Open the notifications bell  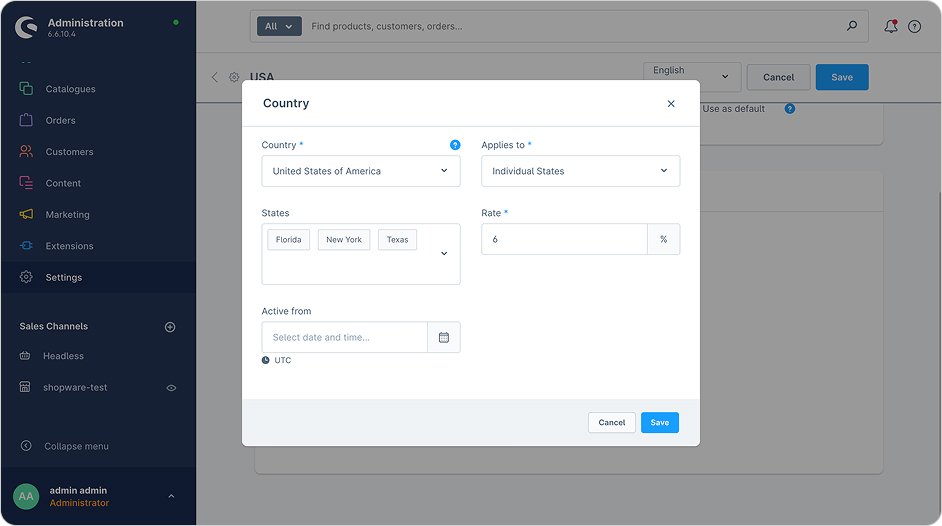890,27
